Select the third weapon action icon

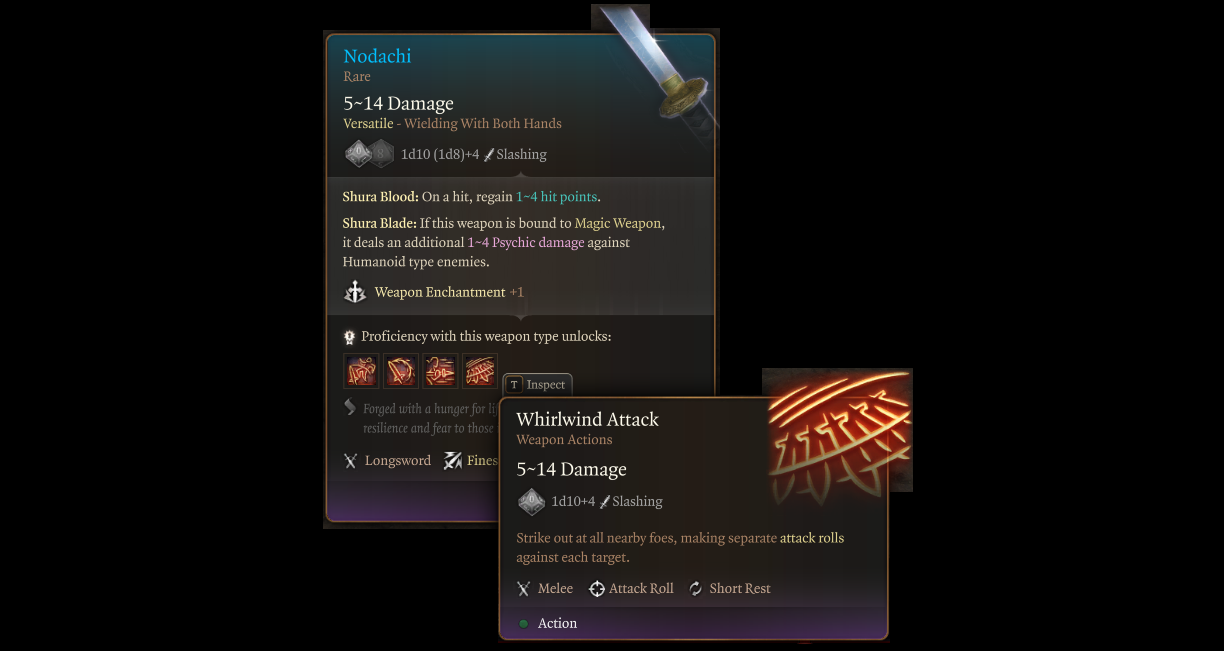coord(440,371)
